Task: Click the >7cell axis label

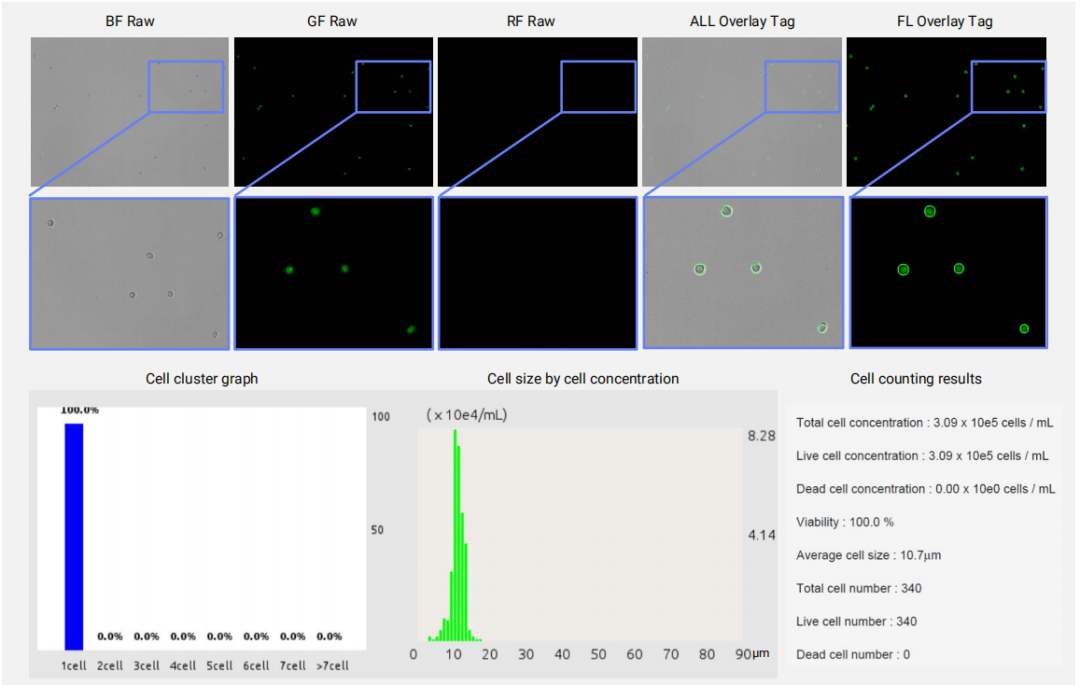Action: coord(333,666)
